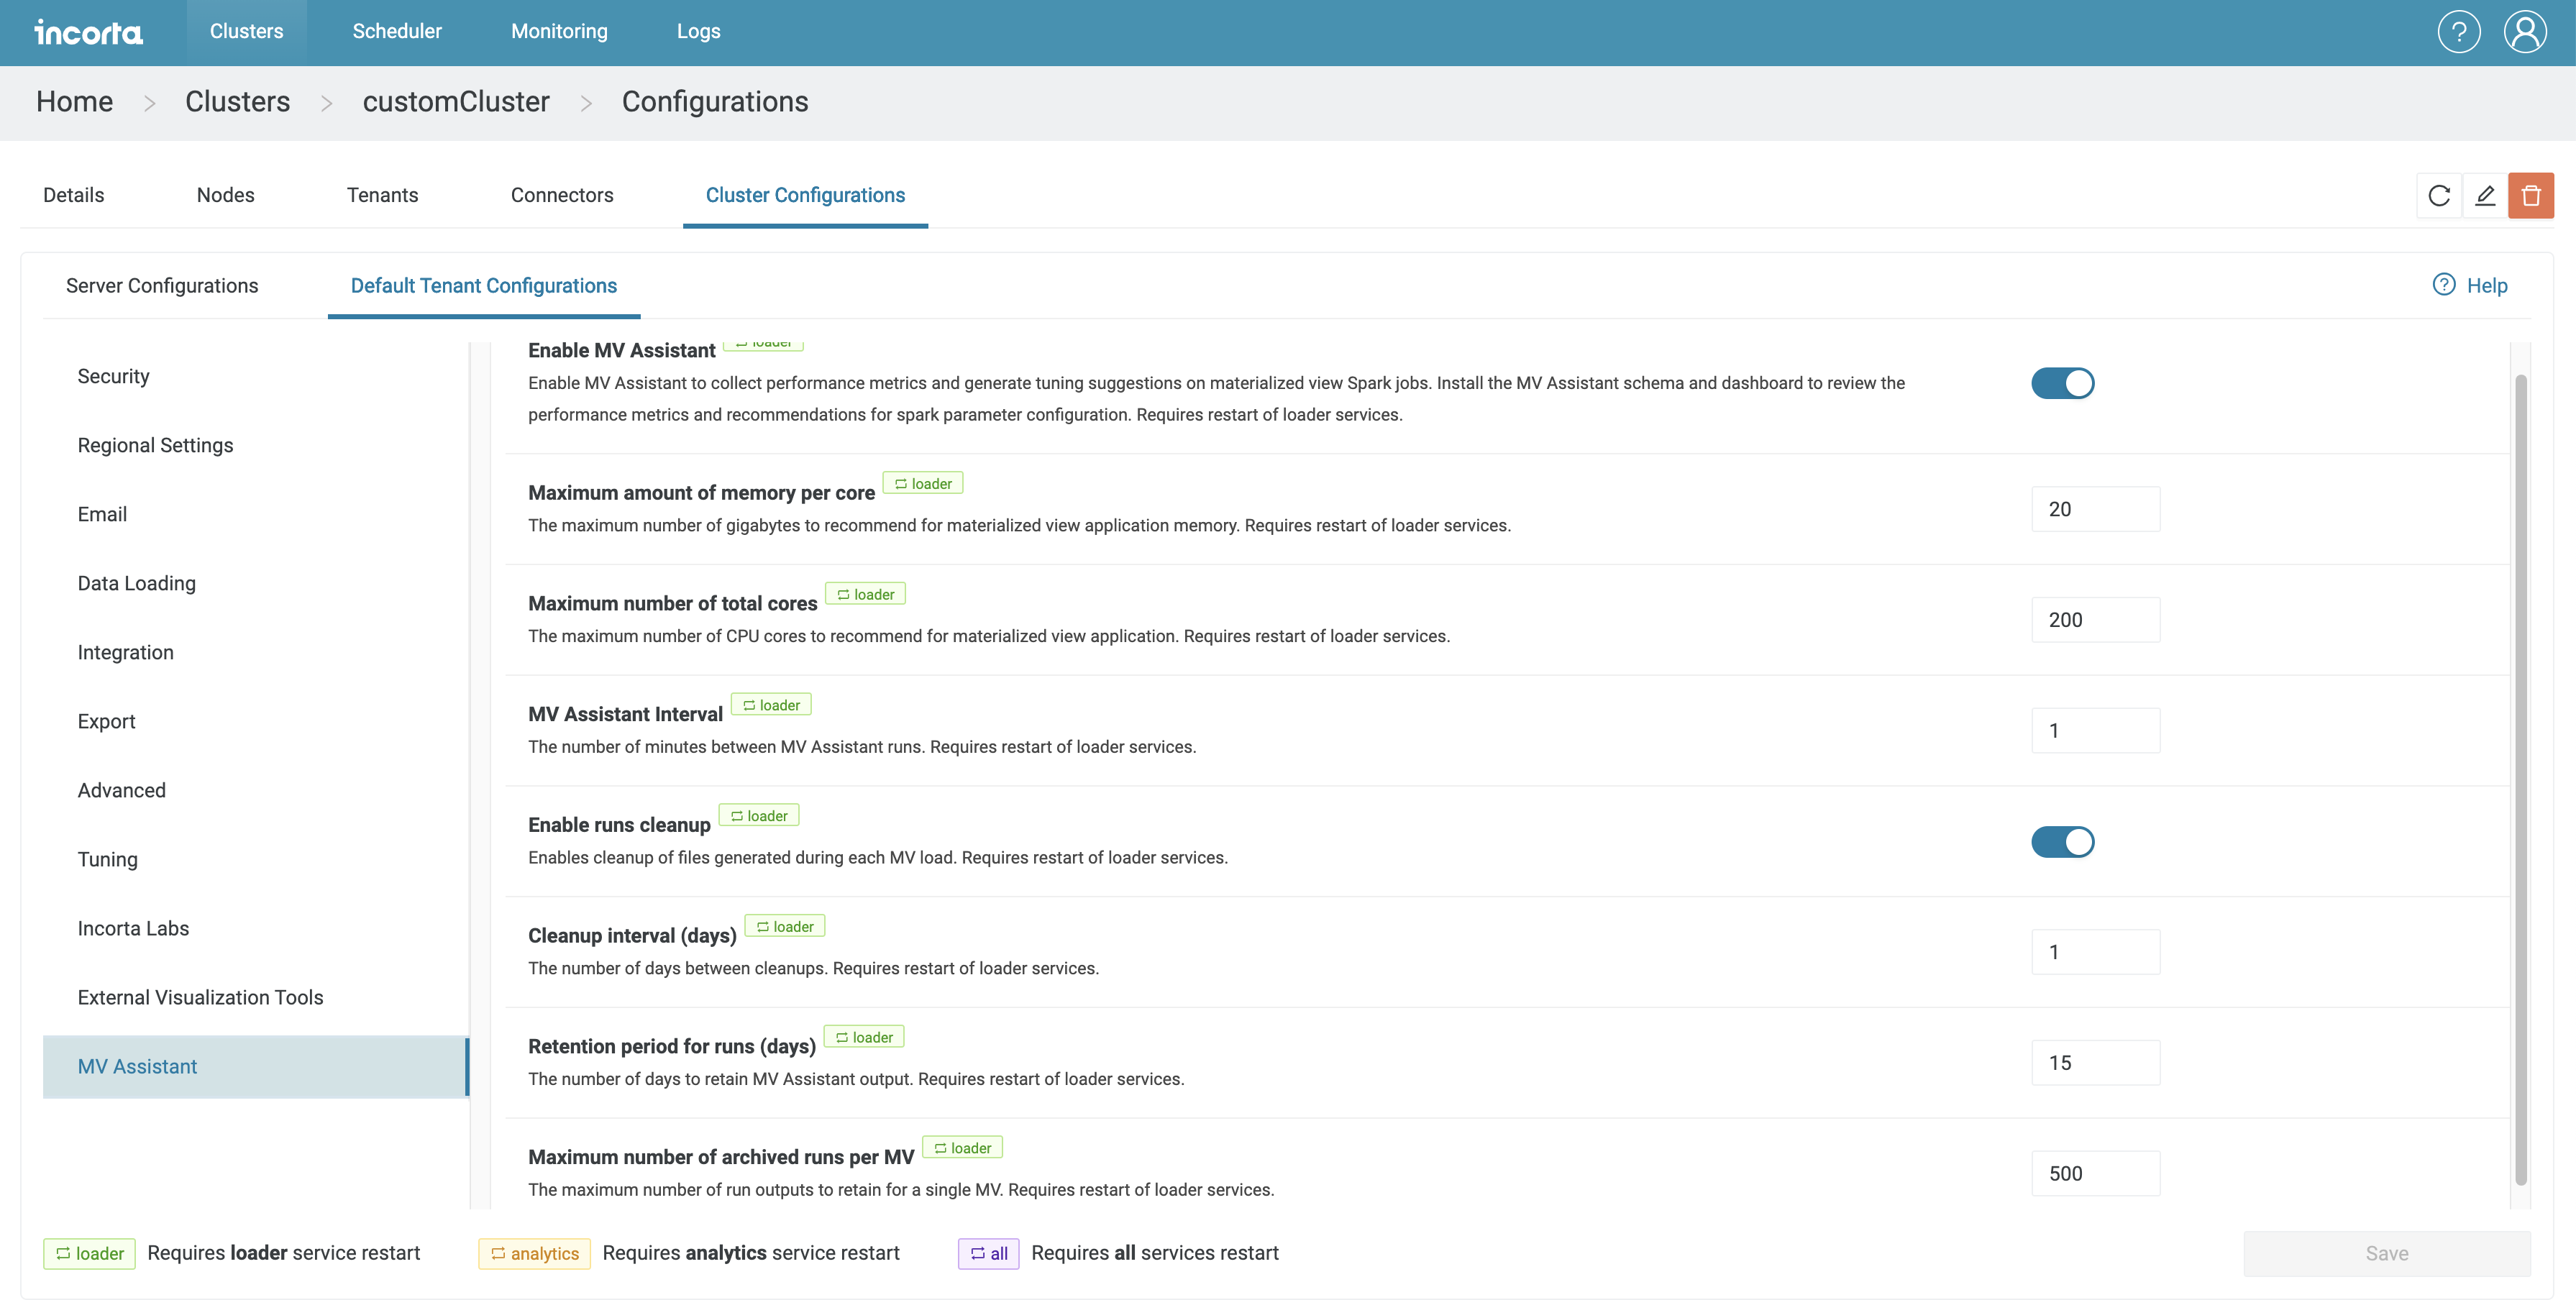2576x1300 pixels.
Task: Go to Clusters in breadcrumb
Action: (237, 102)
